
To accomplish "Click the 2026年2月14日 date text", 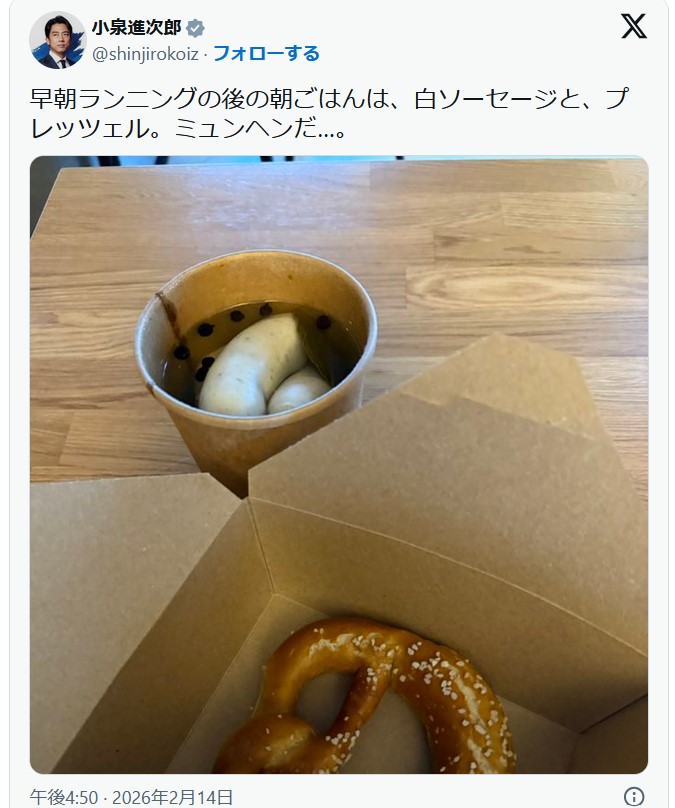I will pos(172,797).
